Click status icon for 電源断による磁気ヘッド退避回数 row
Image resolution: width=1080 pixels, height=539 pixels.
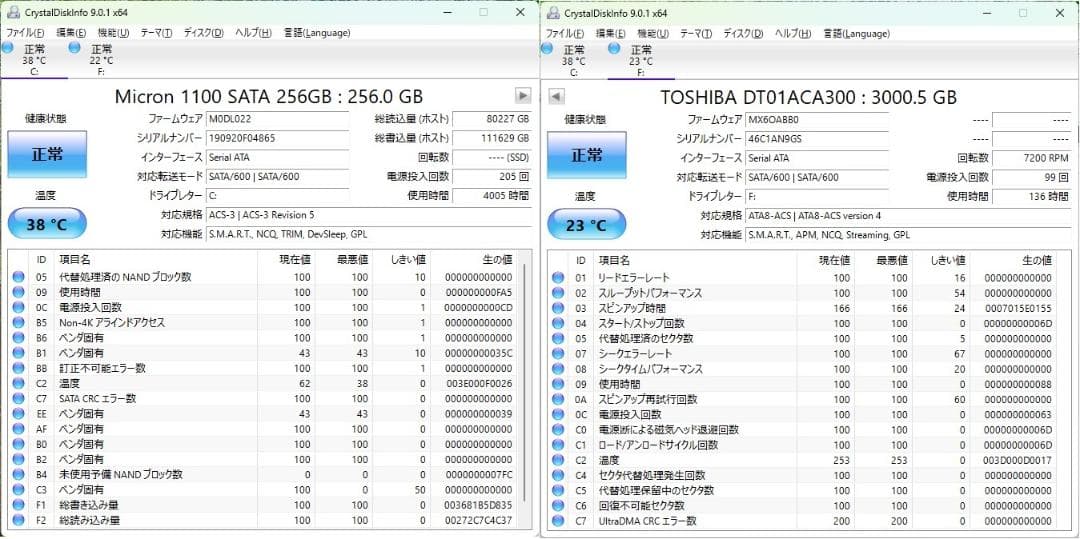point(558,430)
